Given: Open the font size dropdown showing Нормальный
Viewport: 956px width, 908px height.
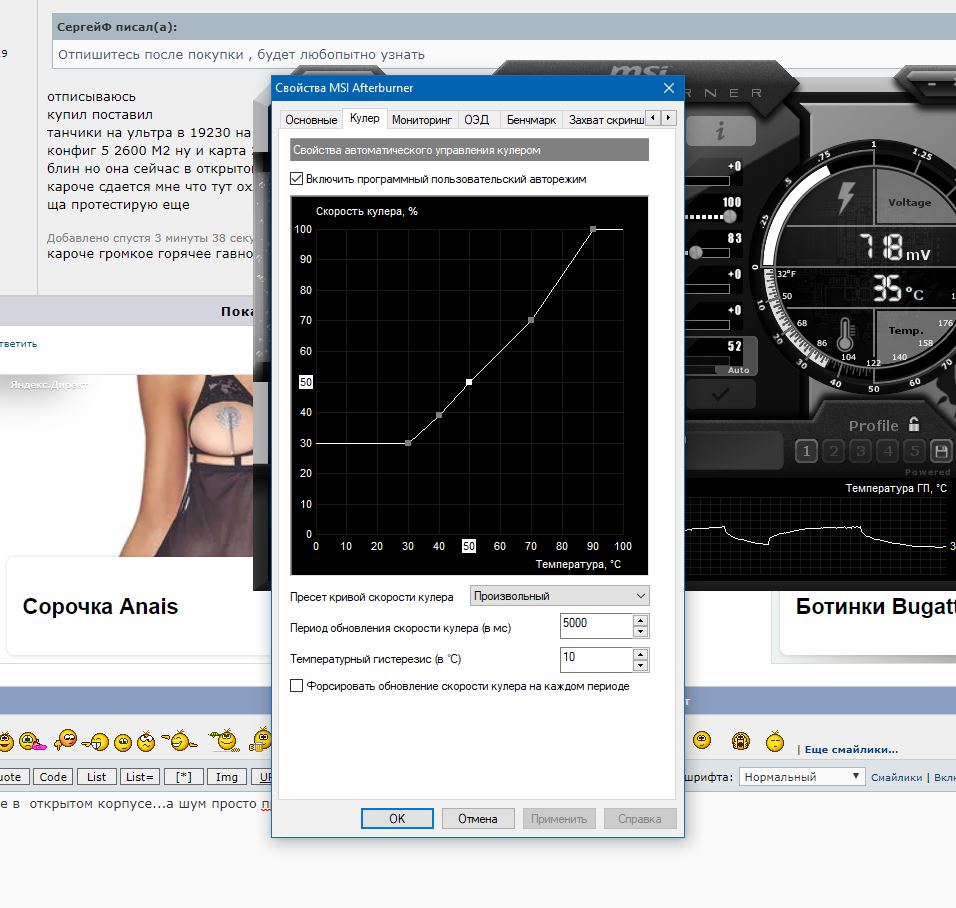Looking at the screenshot, I should coord(802,776).
